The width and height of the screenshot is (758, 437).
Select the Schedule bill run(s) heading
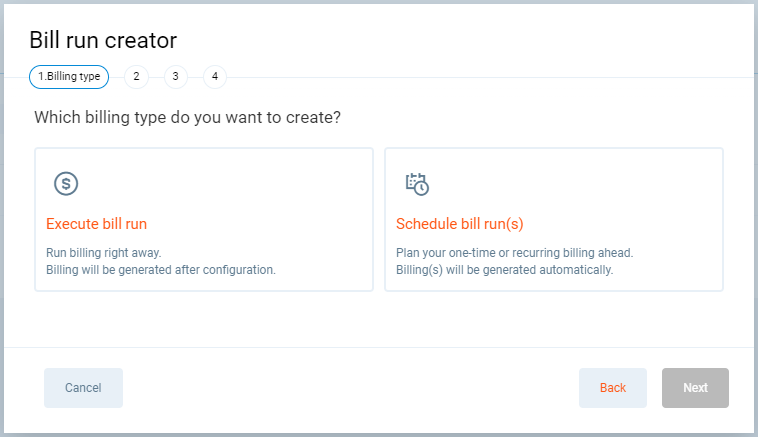pyautogui.click(x=460, y=224)
